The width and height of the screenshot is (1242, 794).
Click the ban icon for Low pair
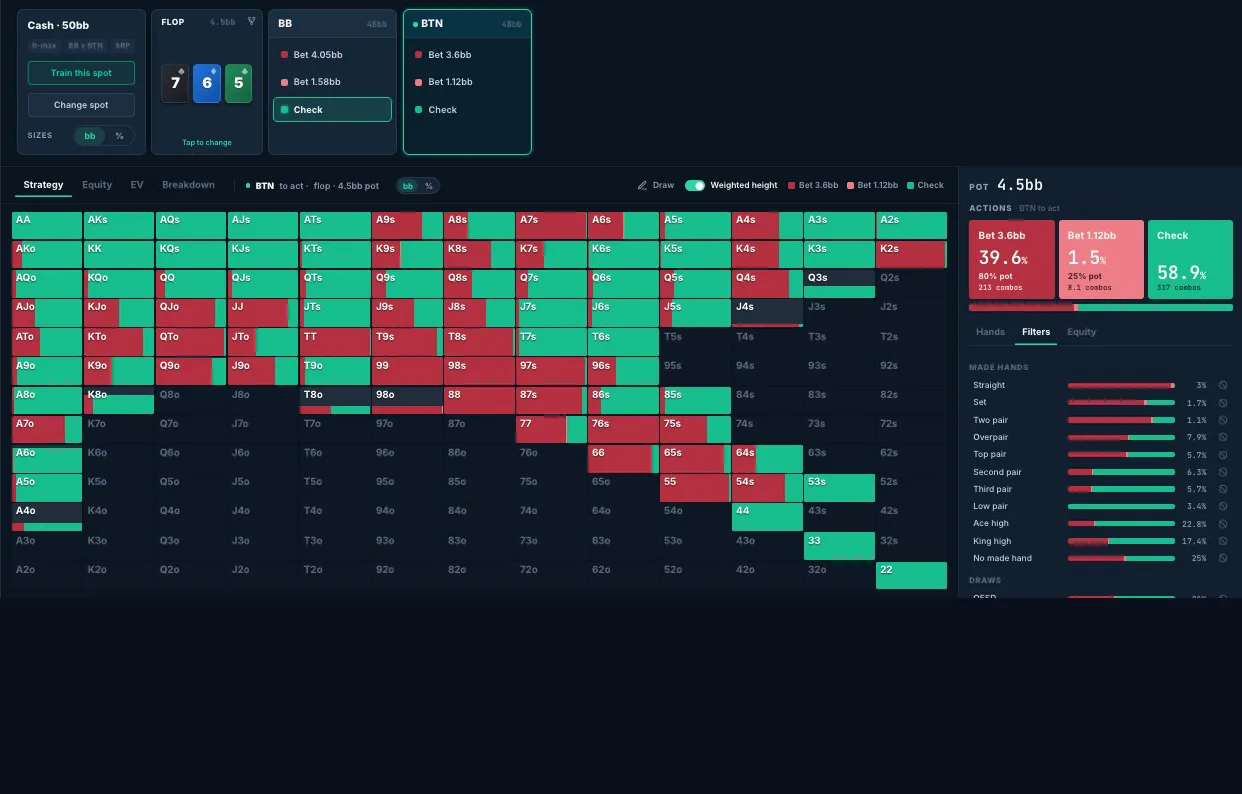tap(1222, 507)
